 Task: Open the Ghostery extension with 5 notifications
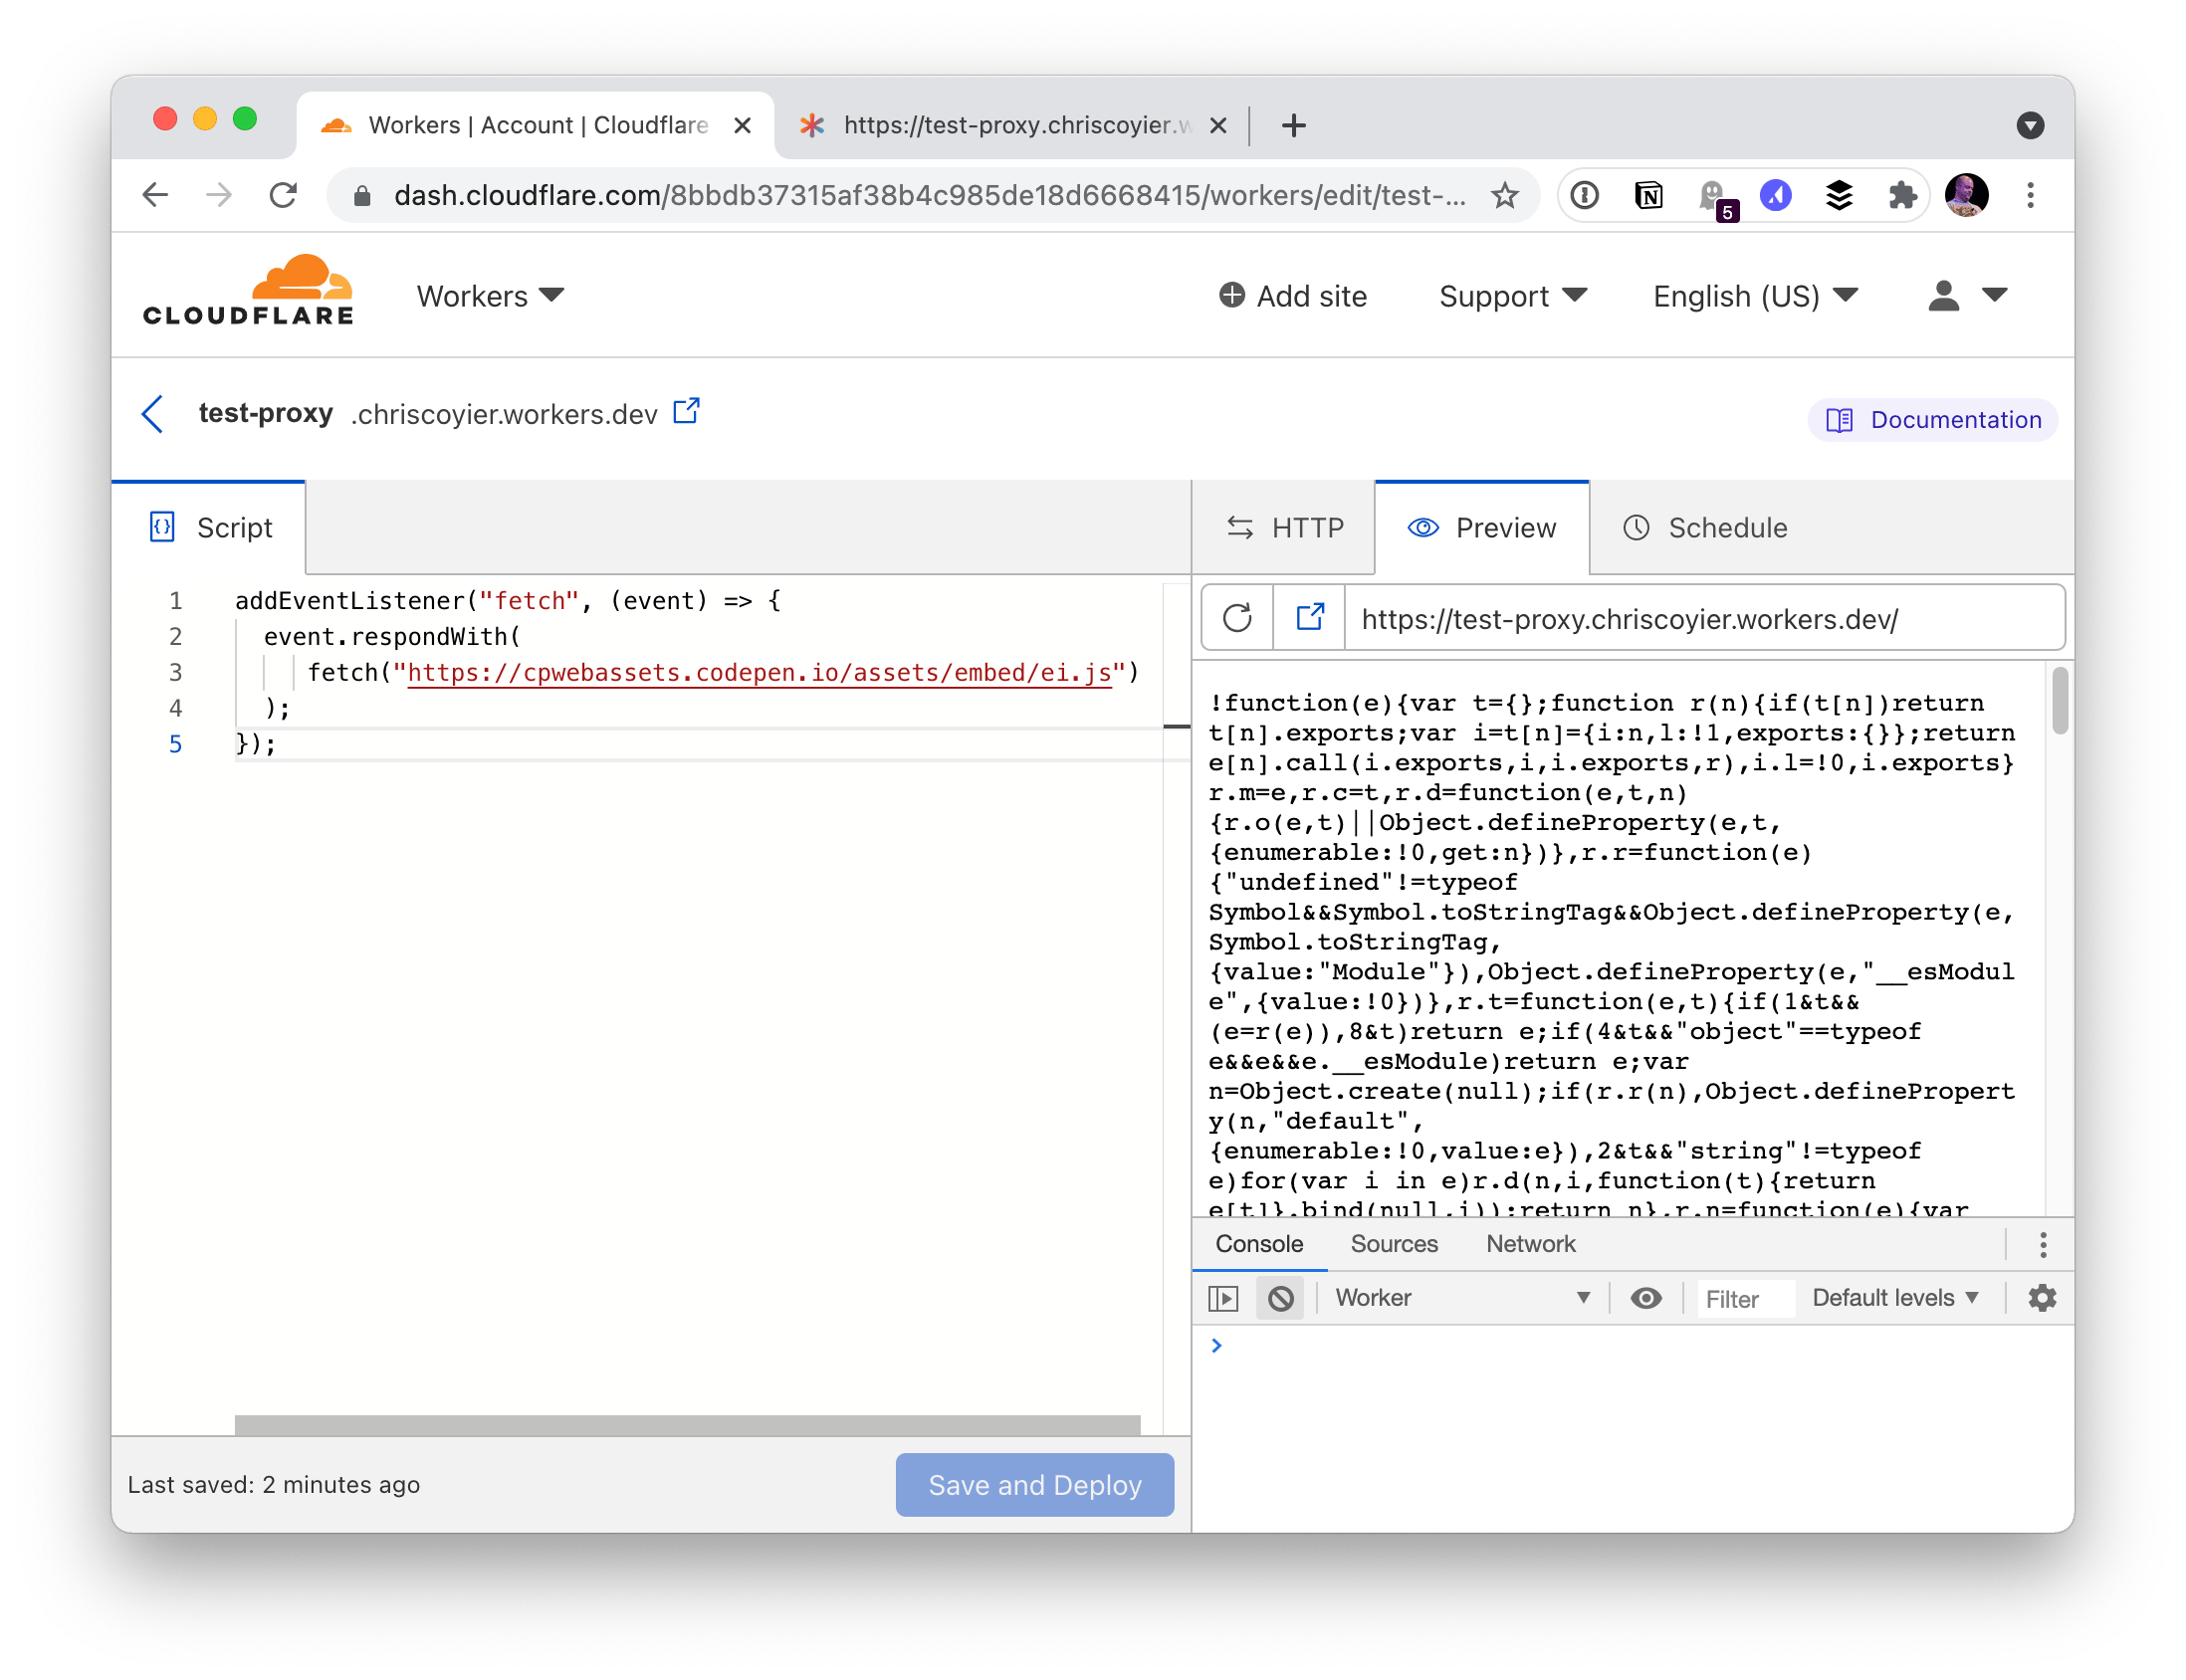(x=1712, y=195)
